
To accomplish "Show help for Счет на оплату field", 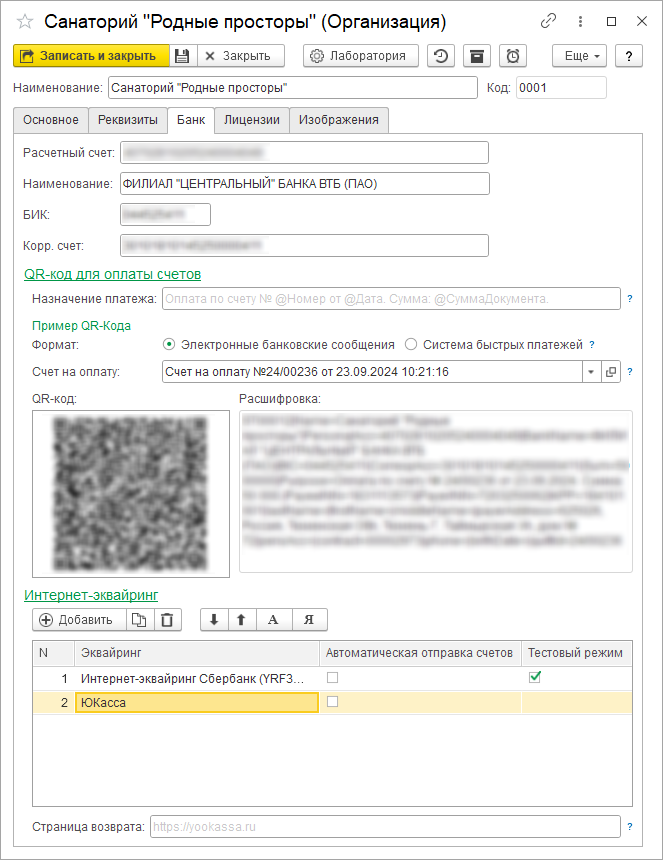I will 630,372.
